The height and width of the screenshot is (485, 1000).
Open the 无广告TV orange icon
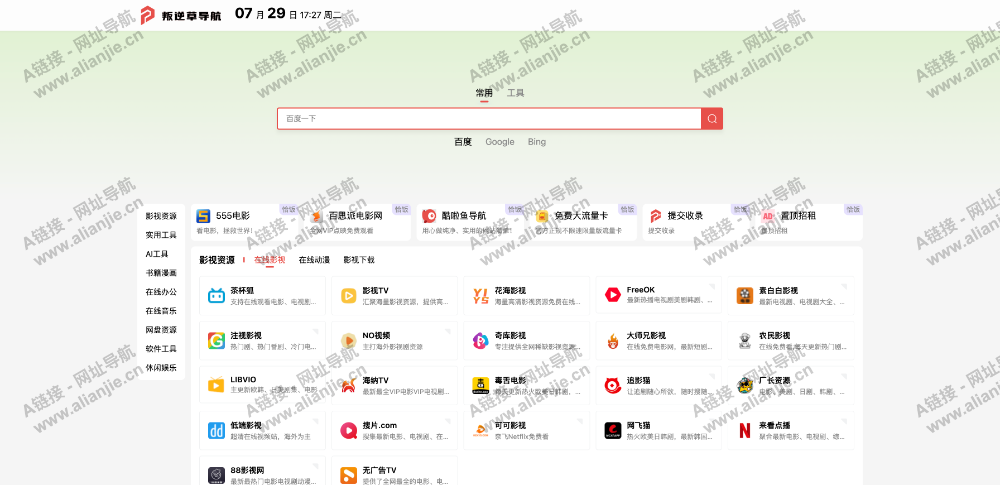(348, 475)
